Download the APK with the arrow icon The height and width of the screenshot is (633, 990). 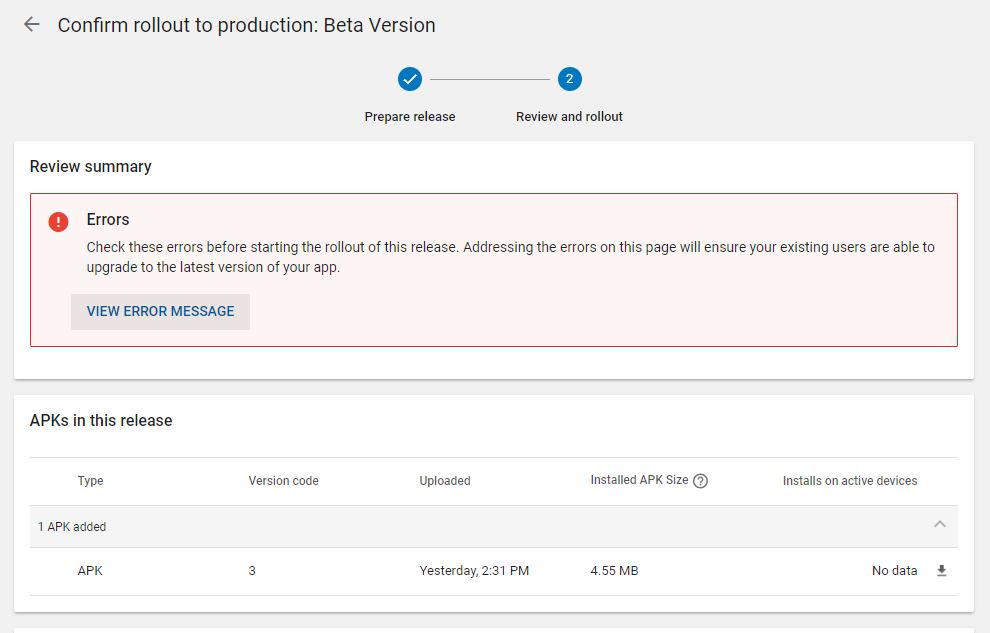(941, 571)
